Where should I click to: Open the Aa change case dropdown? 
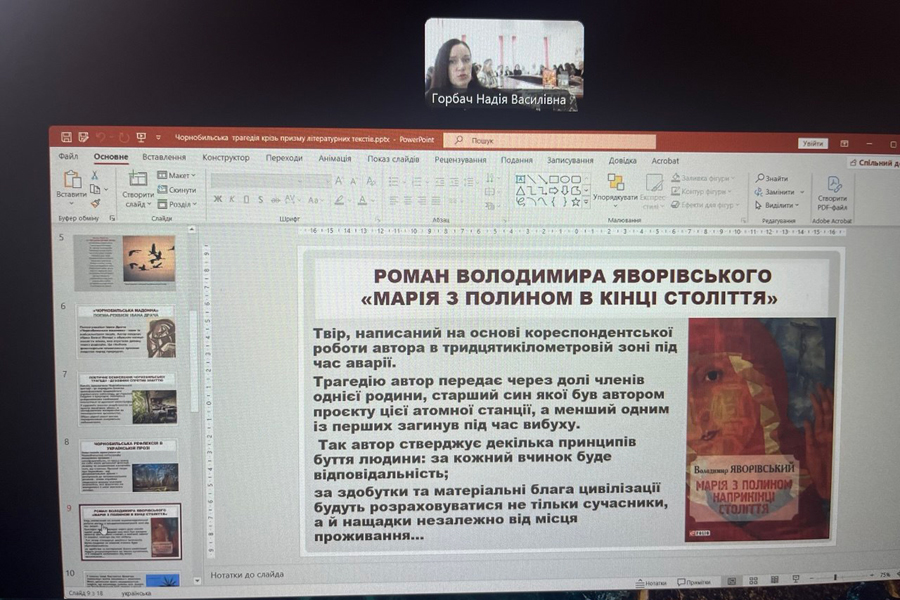click(x=315, y=200)
